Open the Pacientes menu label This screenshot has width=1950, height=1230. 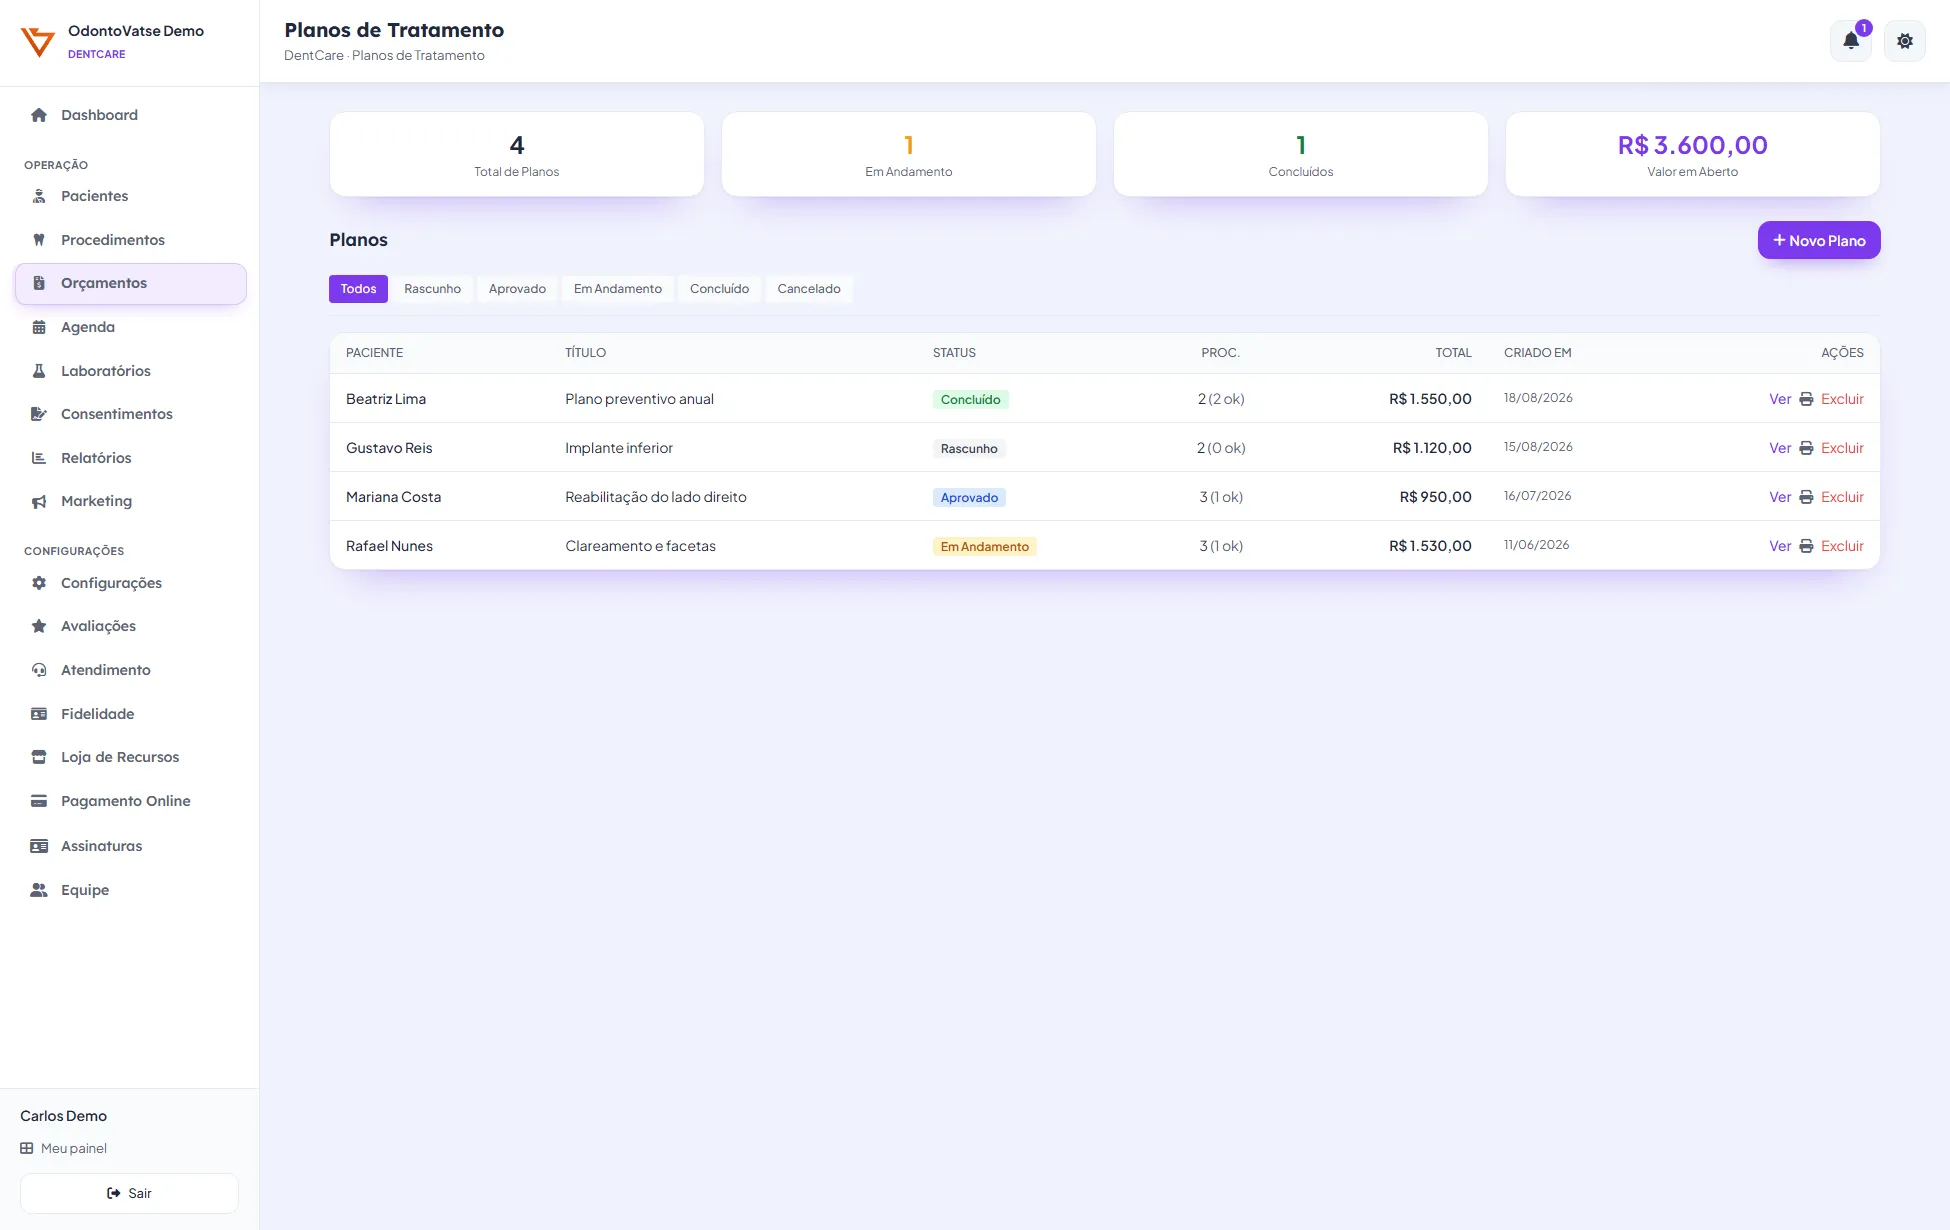pos(94,196)
